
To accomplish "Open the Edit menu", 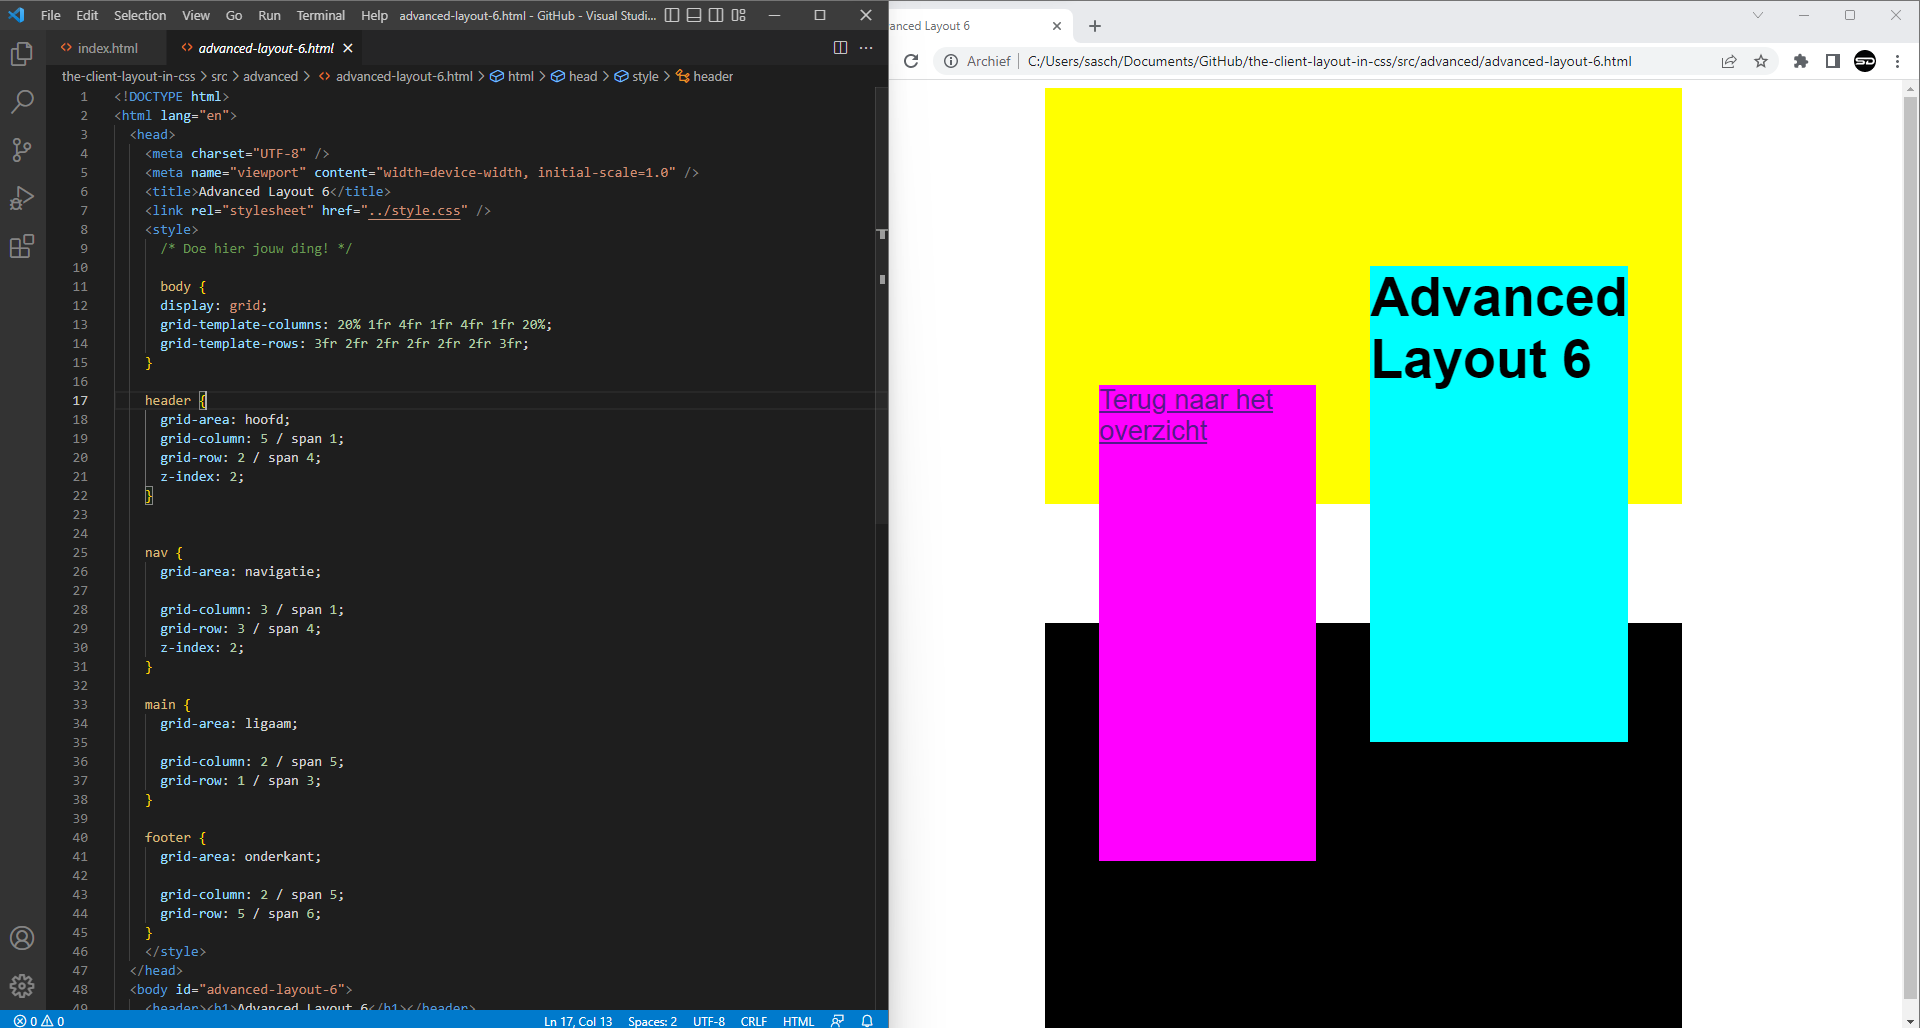I will [87, 15].
